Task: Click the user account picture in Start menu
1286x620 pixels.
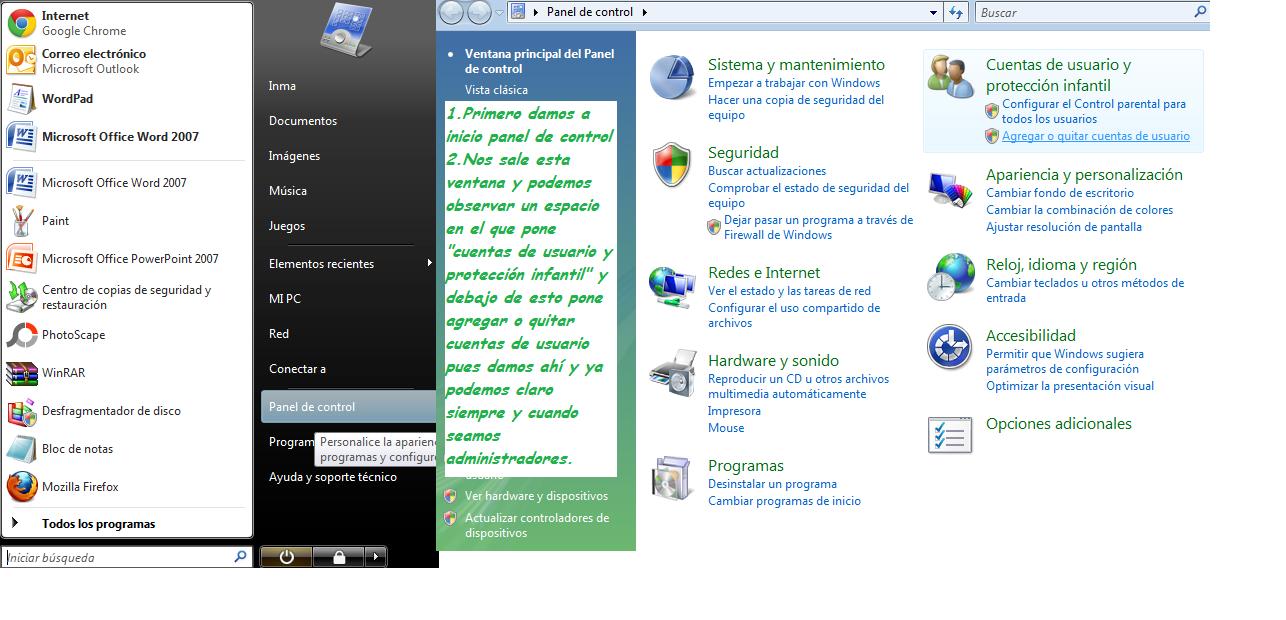Action: coord(346,30)
